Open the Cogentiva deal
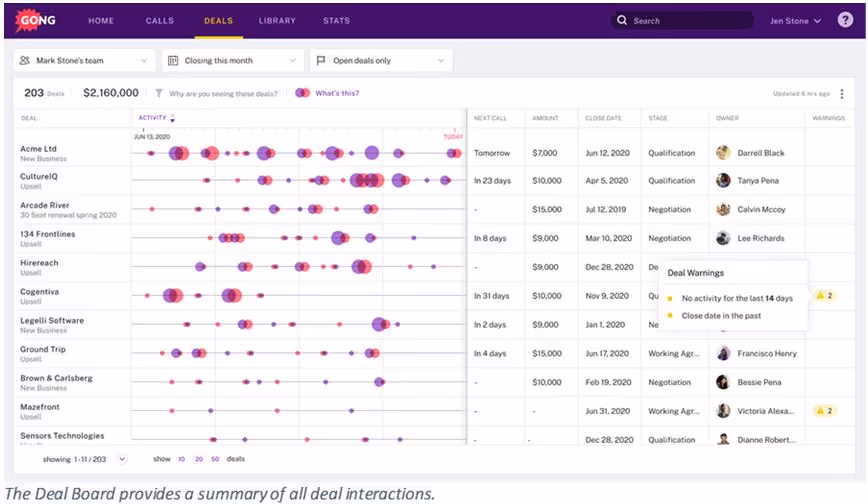This screenshot has height=504, width=868. pos(39,291)
